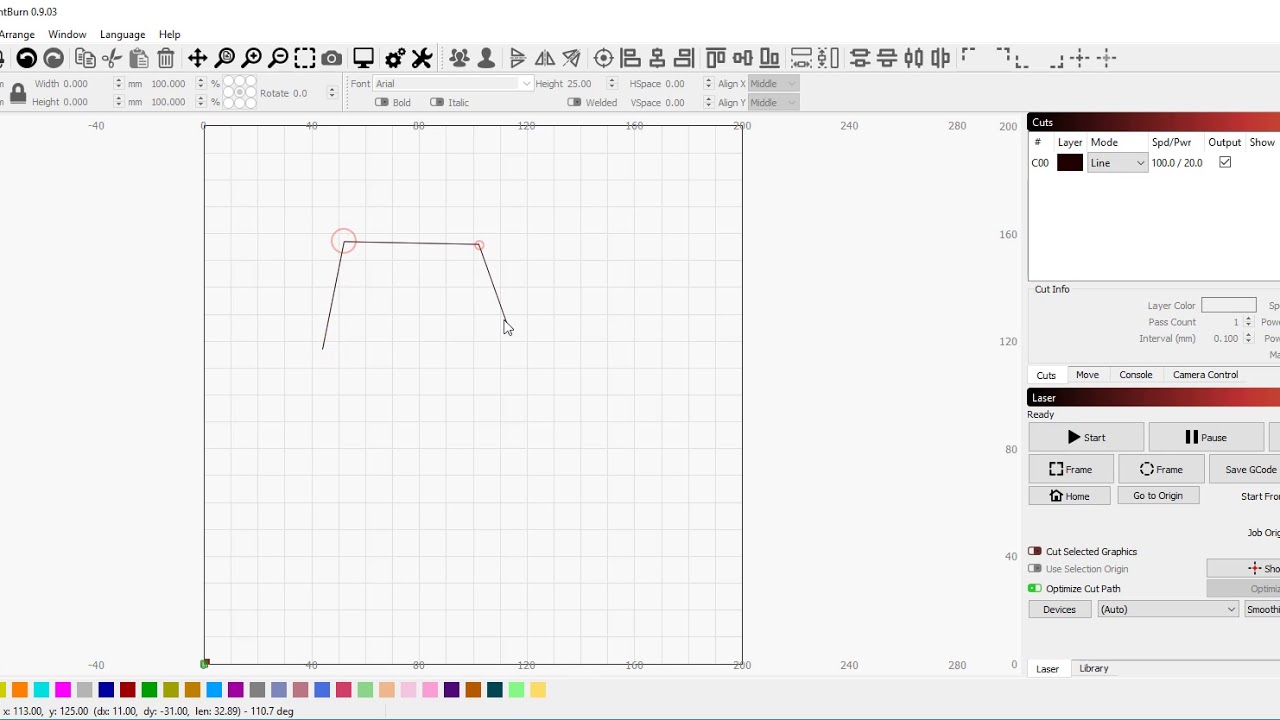Select the Pan four-arrow move tool
This screenshot has height=720, width=1280.
(197, 59)
